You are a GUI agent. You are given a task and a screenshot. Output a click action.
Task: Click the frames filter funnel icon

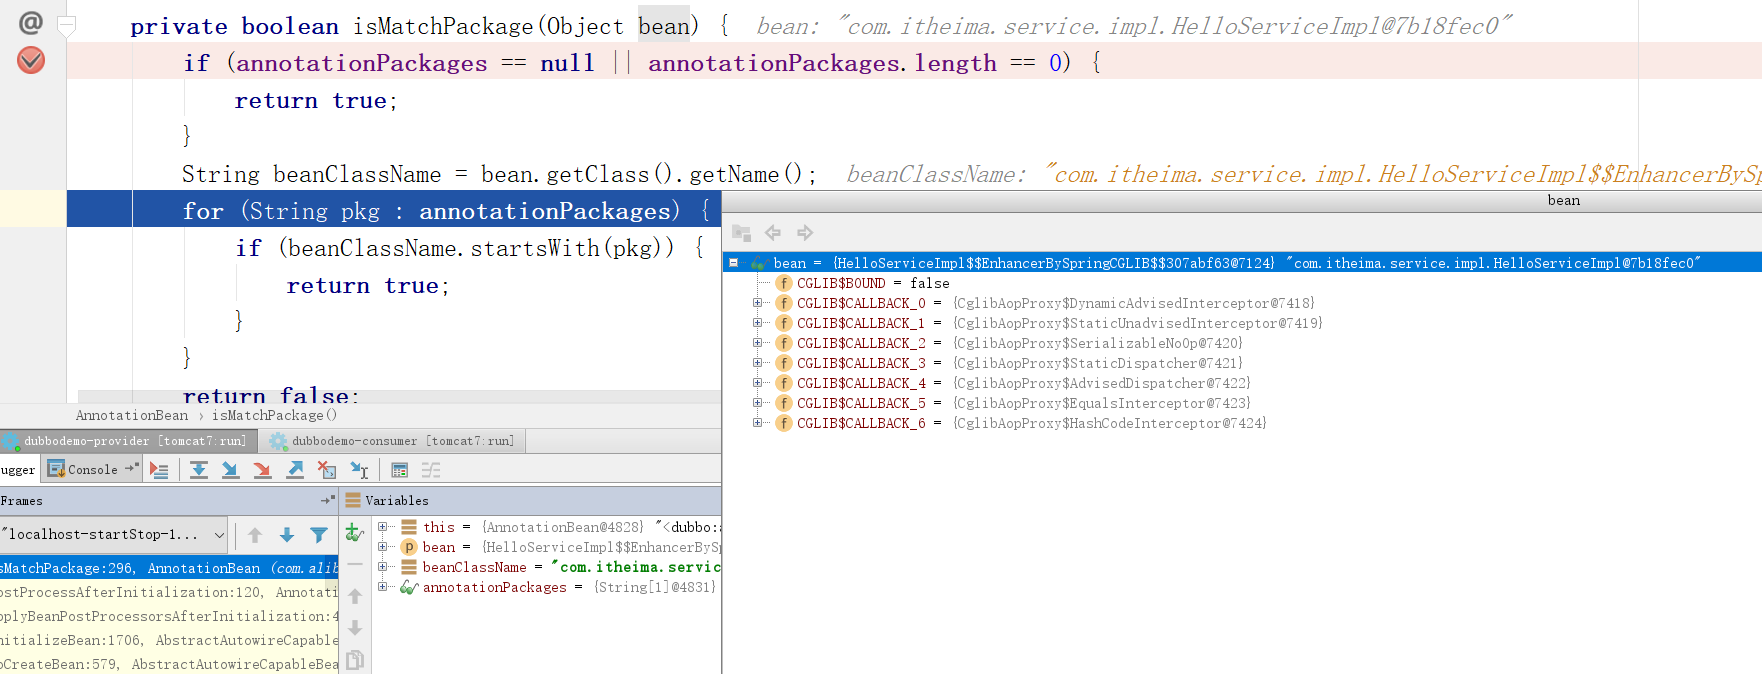pyautogui.click(x=319, y=535)
